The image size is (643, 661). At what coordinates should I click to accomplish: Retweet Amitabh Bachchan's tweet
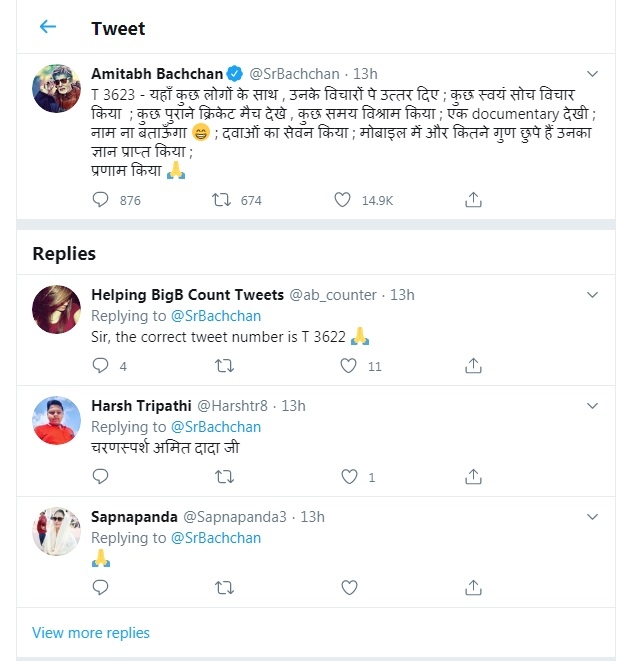coord(222,200)
